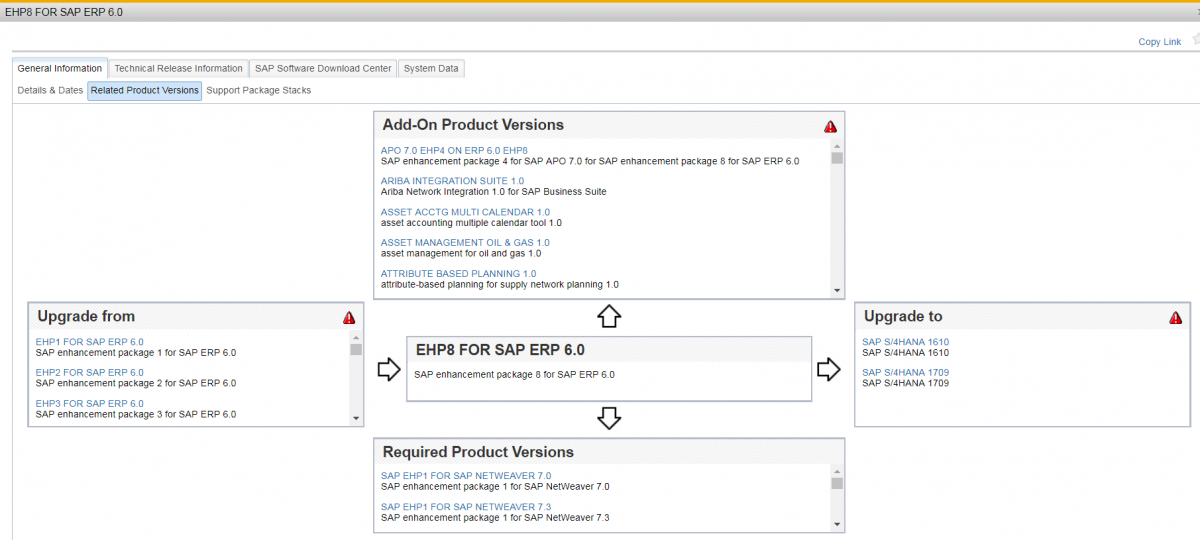Click scroll down arrow in Required Product Versions list
Image resolution: width=1200 pixels, height=540 pixels.
pos(837,524)
